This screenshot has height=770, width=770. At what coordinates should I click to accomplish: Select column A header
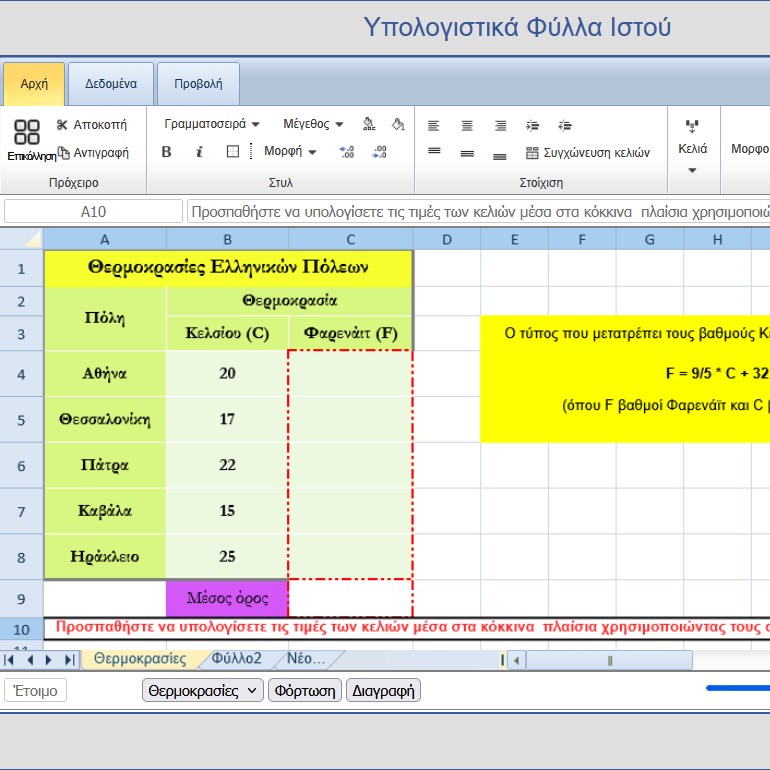tap(105, 240)
